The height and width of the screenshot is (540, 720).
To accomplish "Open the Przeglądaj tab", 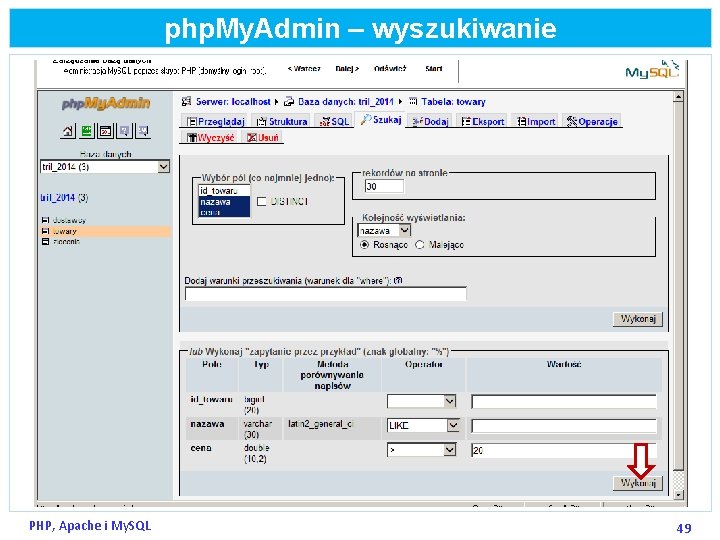I will 214,122.
